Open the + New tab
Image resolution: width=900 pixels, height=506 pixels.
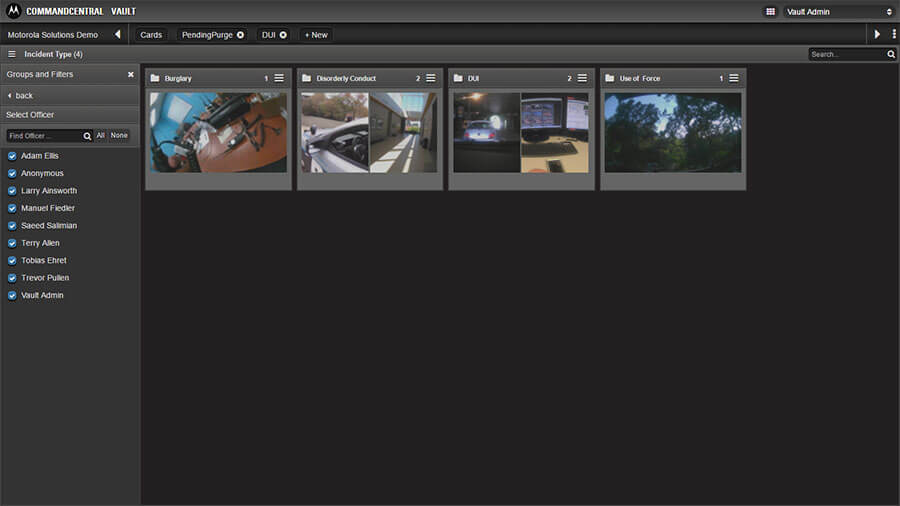tap(316, 35)
